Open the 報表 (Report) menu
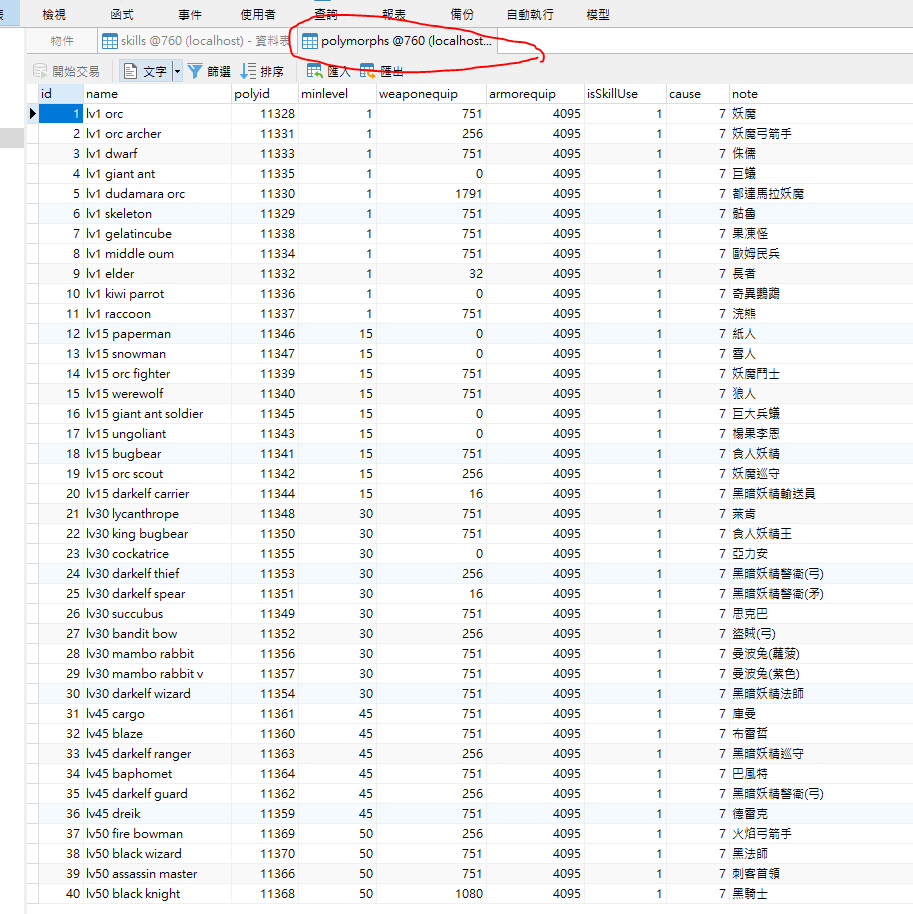 394,14
